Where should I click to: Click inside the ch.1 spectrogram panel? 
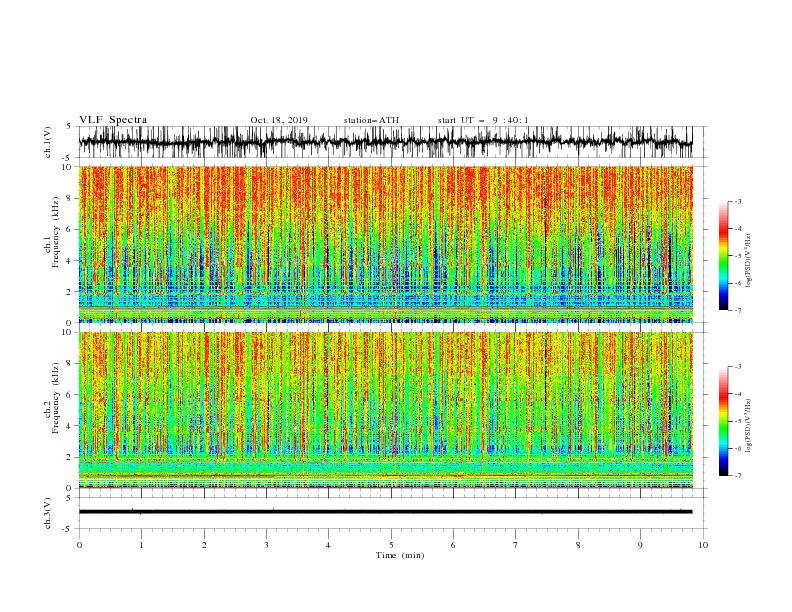[385, 244]
